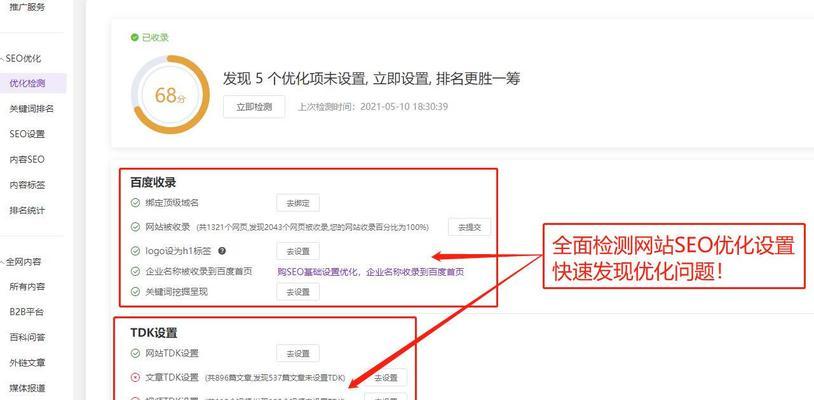
Task: Click the 发现 5 个优化项未设置 headline
Action: click(x=372, y=79)
